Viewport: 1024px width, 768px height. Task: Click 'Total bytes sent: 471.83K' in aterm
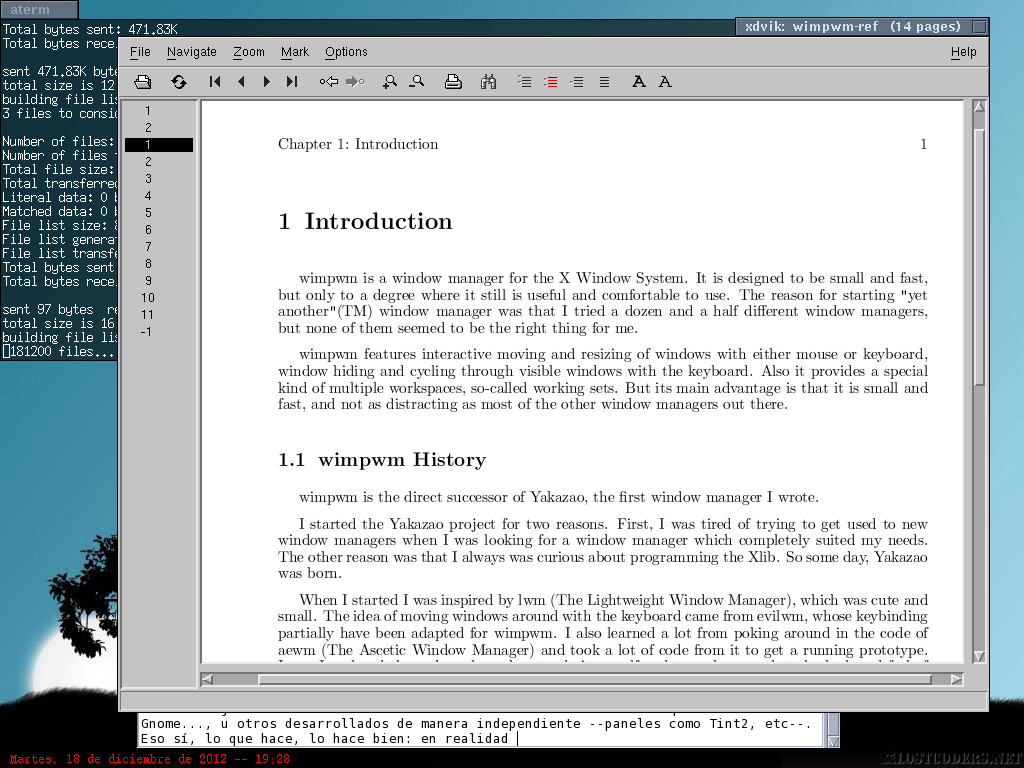(x=89, y=29)
